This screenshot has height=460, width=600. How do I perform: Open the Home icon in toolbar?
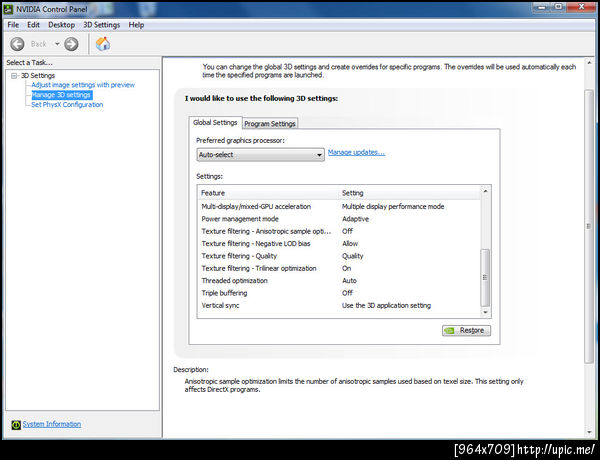click(103, 44)
